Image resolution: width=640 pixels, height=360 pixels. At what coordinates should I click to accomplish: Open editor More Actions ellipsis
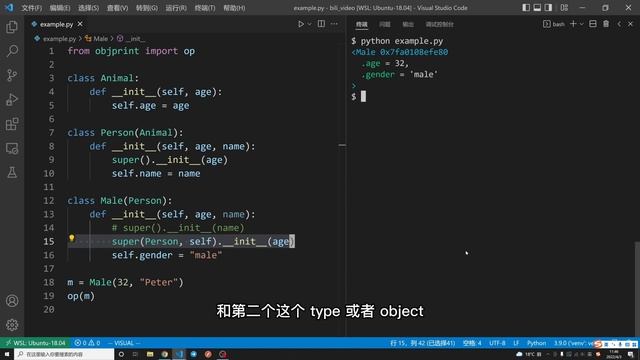pos(334,24)
